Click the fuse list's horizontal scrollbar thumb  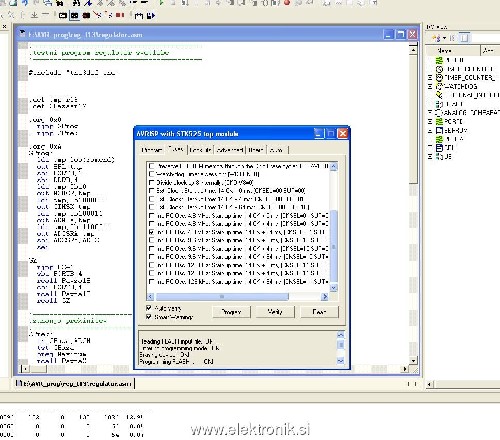(x=222, y=296)
